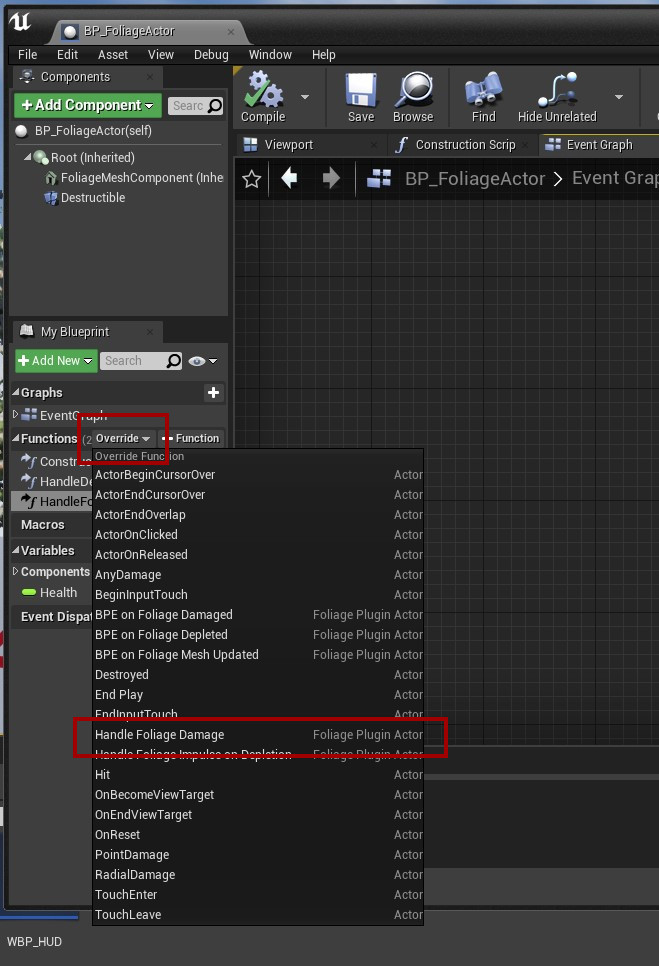This screenshot has height=966, width=659.
Task: Select FoliageMeshComponent in the component tree
Action: (134, 177)
